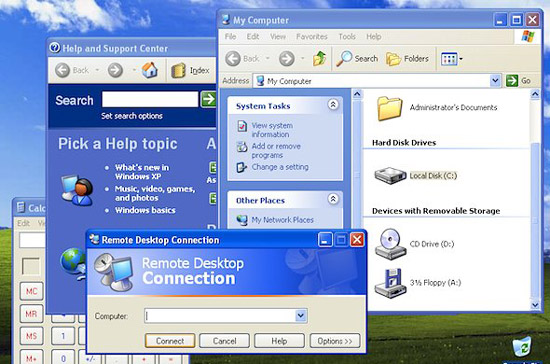
Task: Open Search in My Computer toolbar
Action: click(x=357, y=59)
